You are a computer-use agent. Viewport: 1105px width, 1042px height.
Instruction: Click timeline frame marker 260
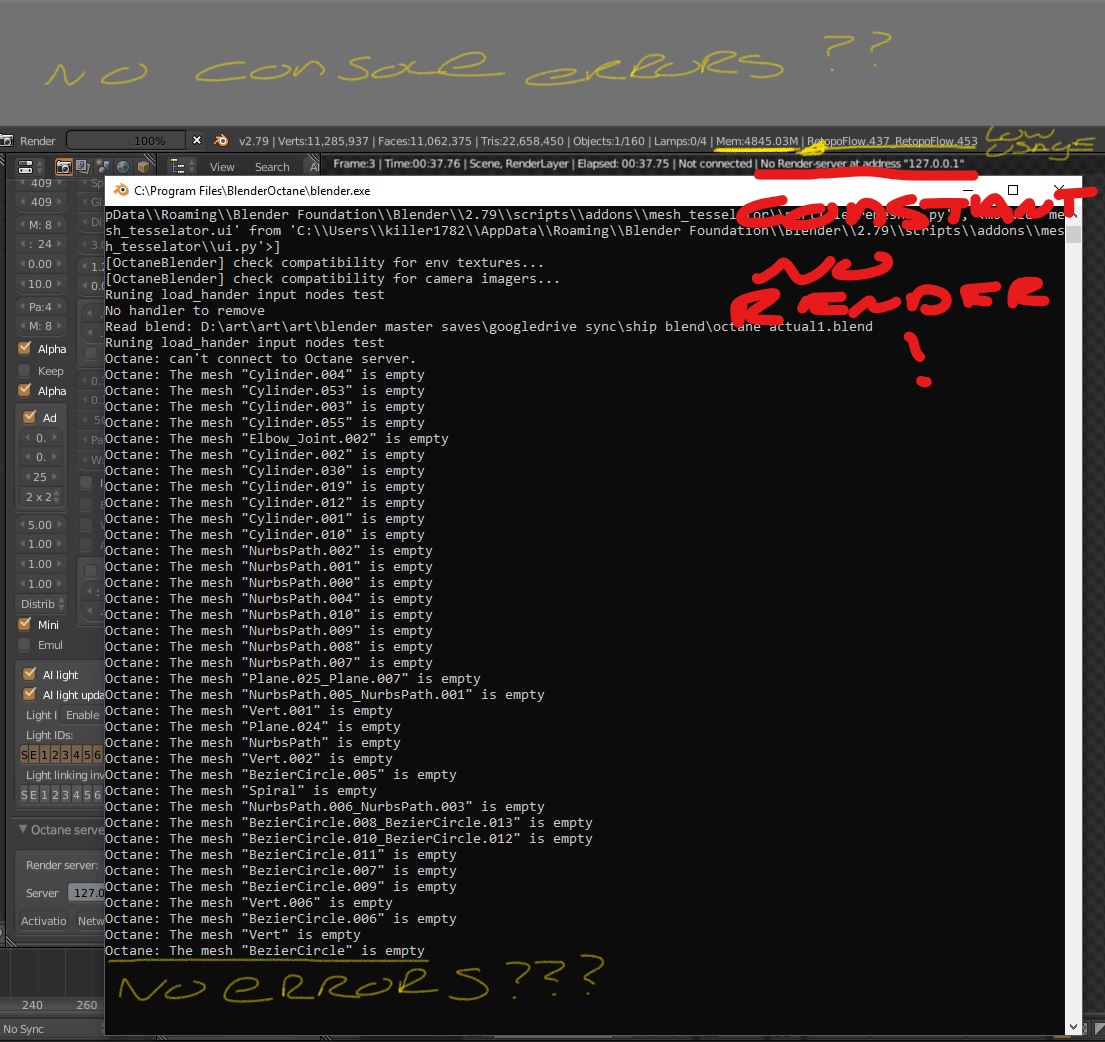pyautogui.click(x=87, y=1005)
